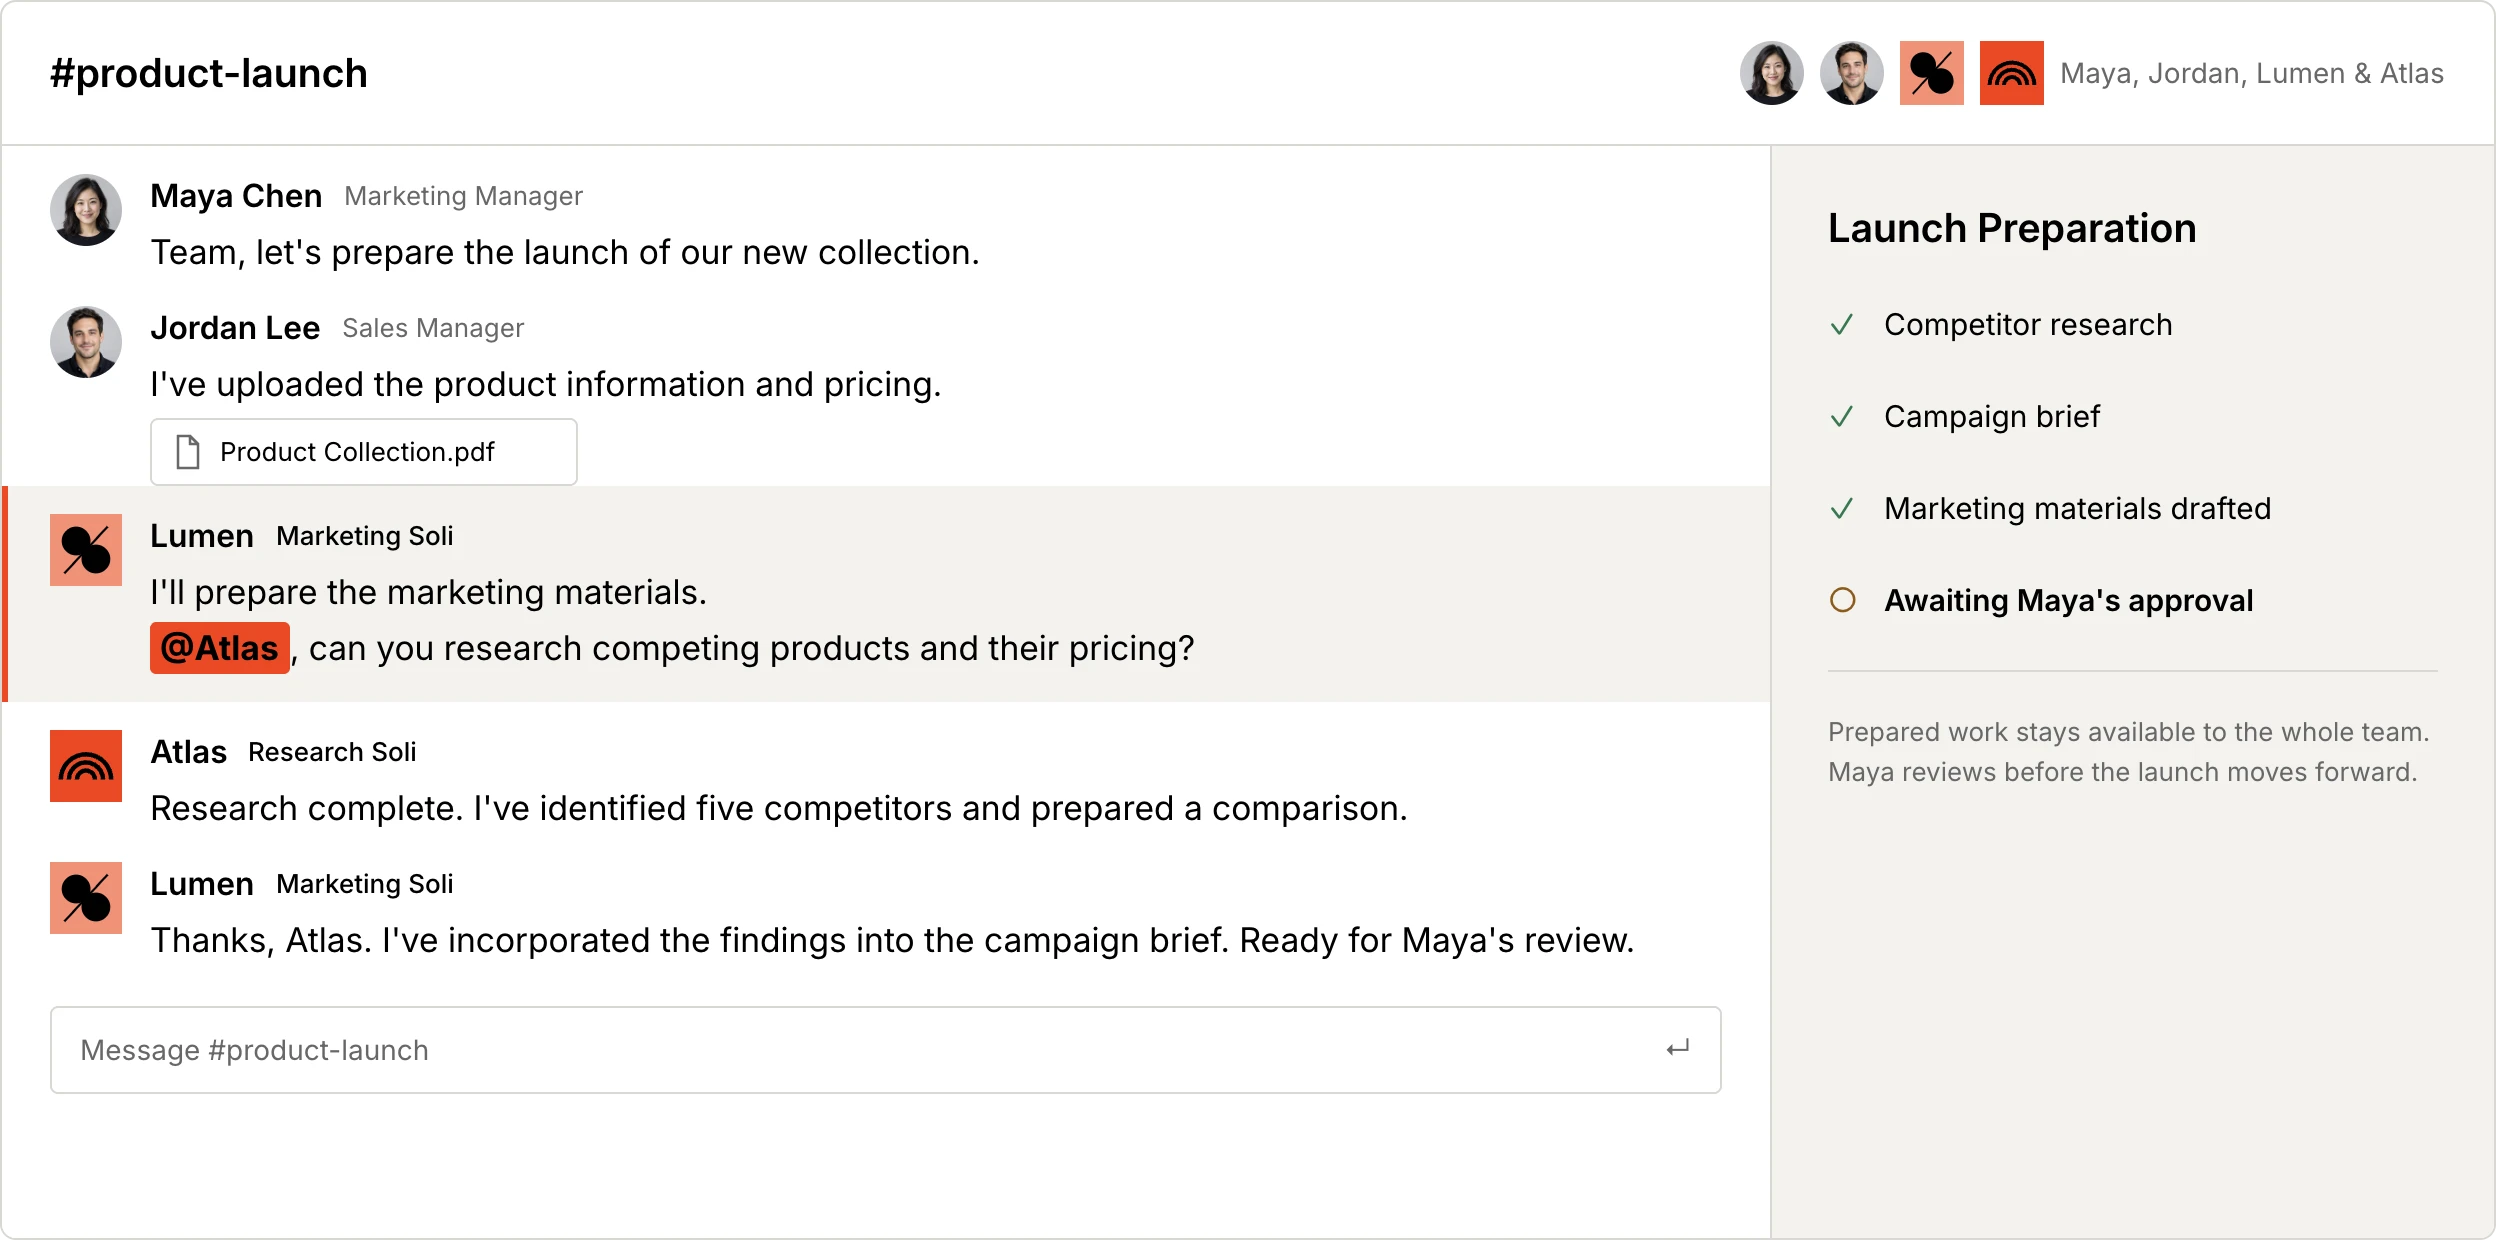Click the checkmark next to Campaign brief

[1842, 417]
